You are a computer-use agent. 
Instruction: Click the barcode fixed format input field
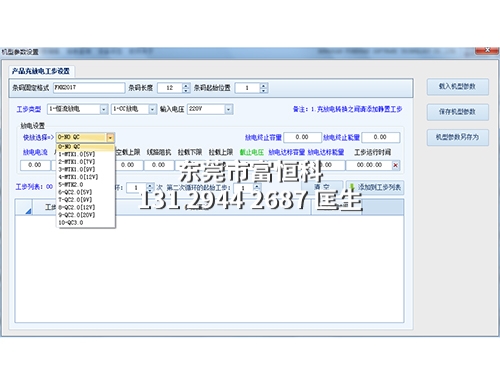(x=89, y=88)
